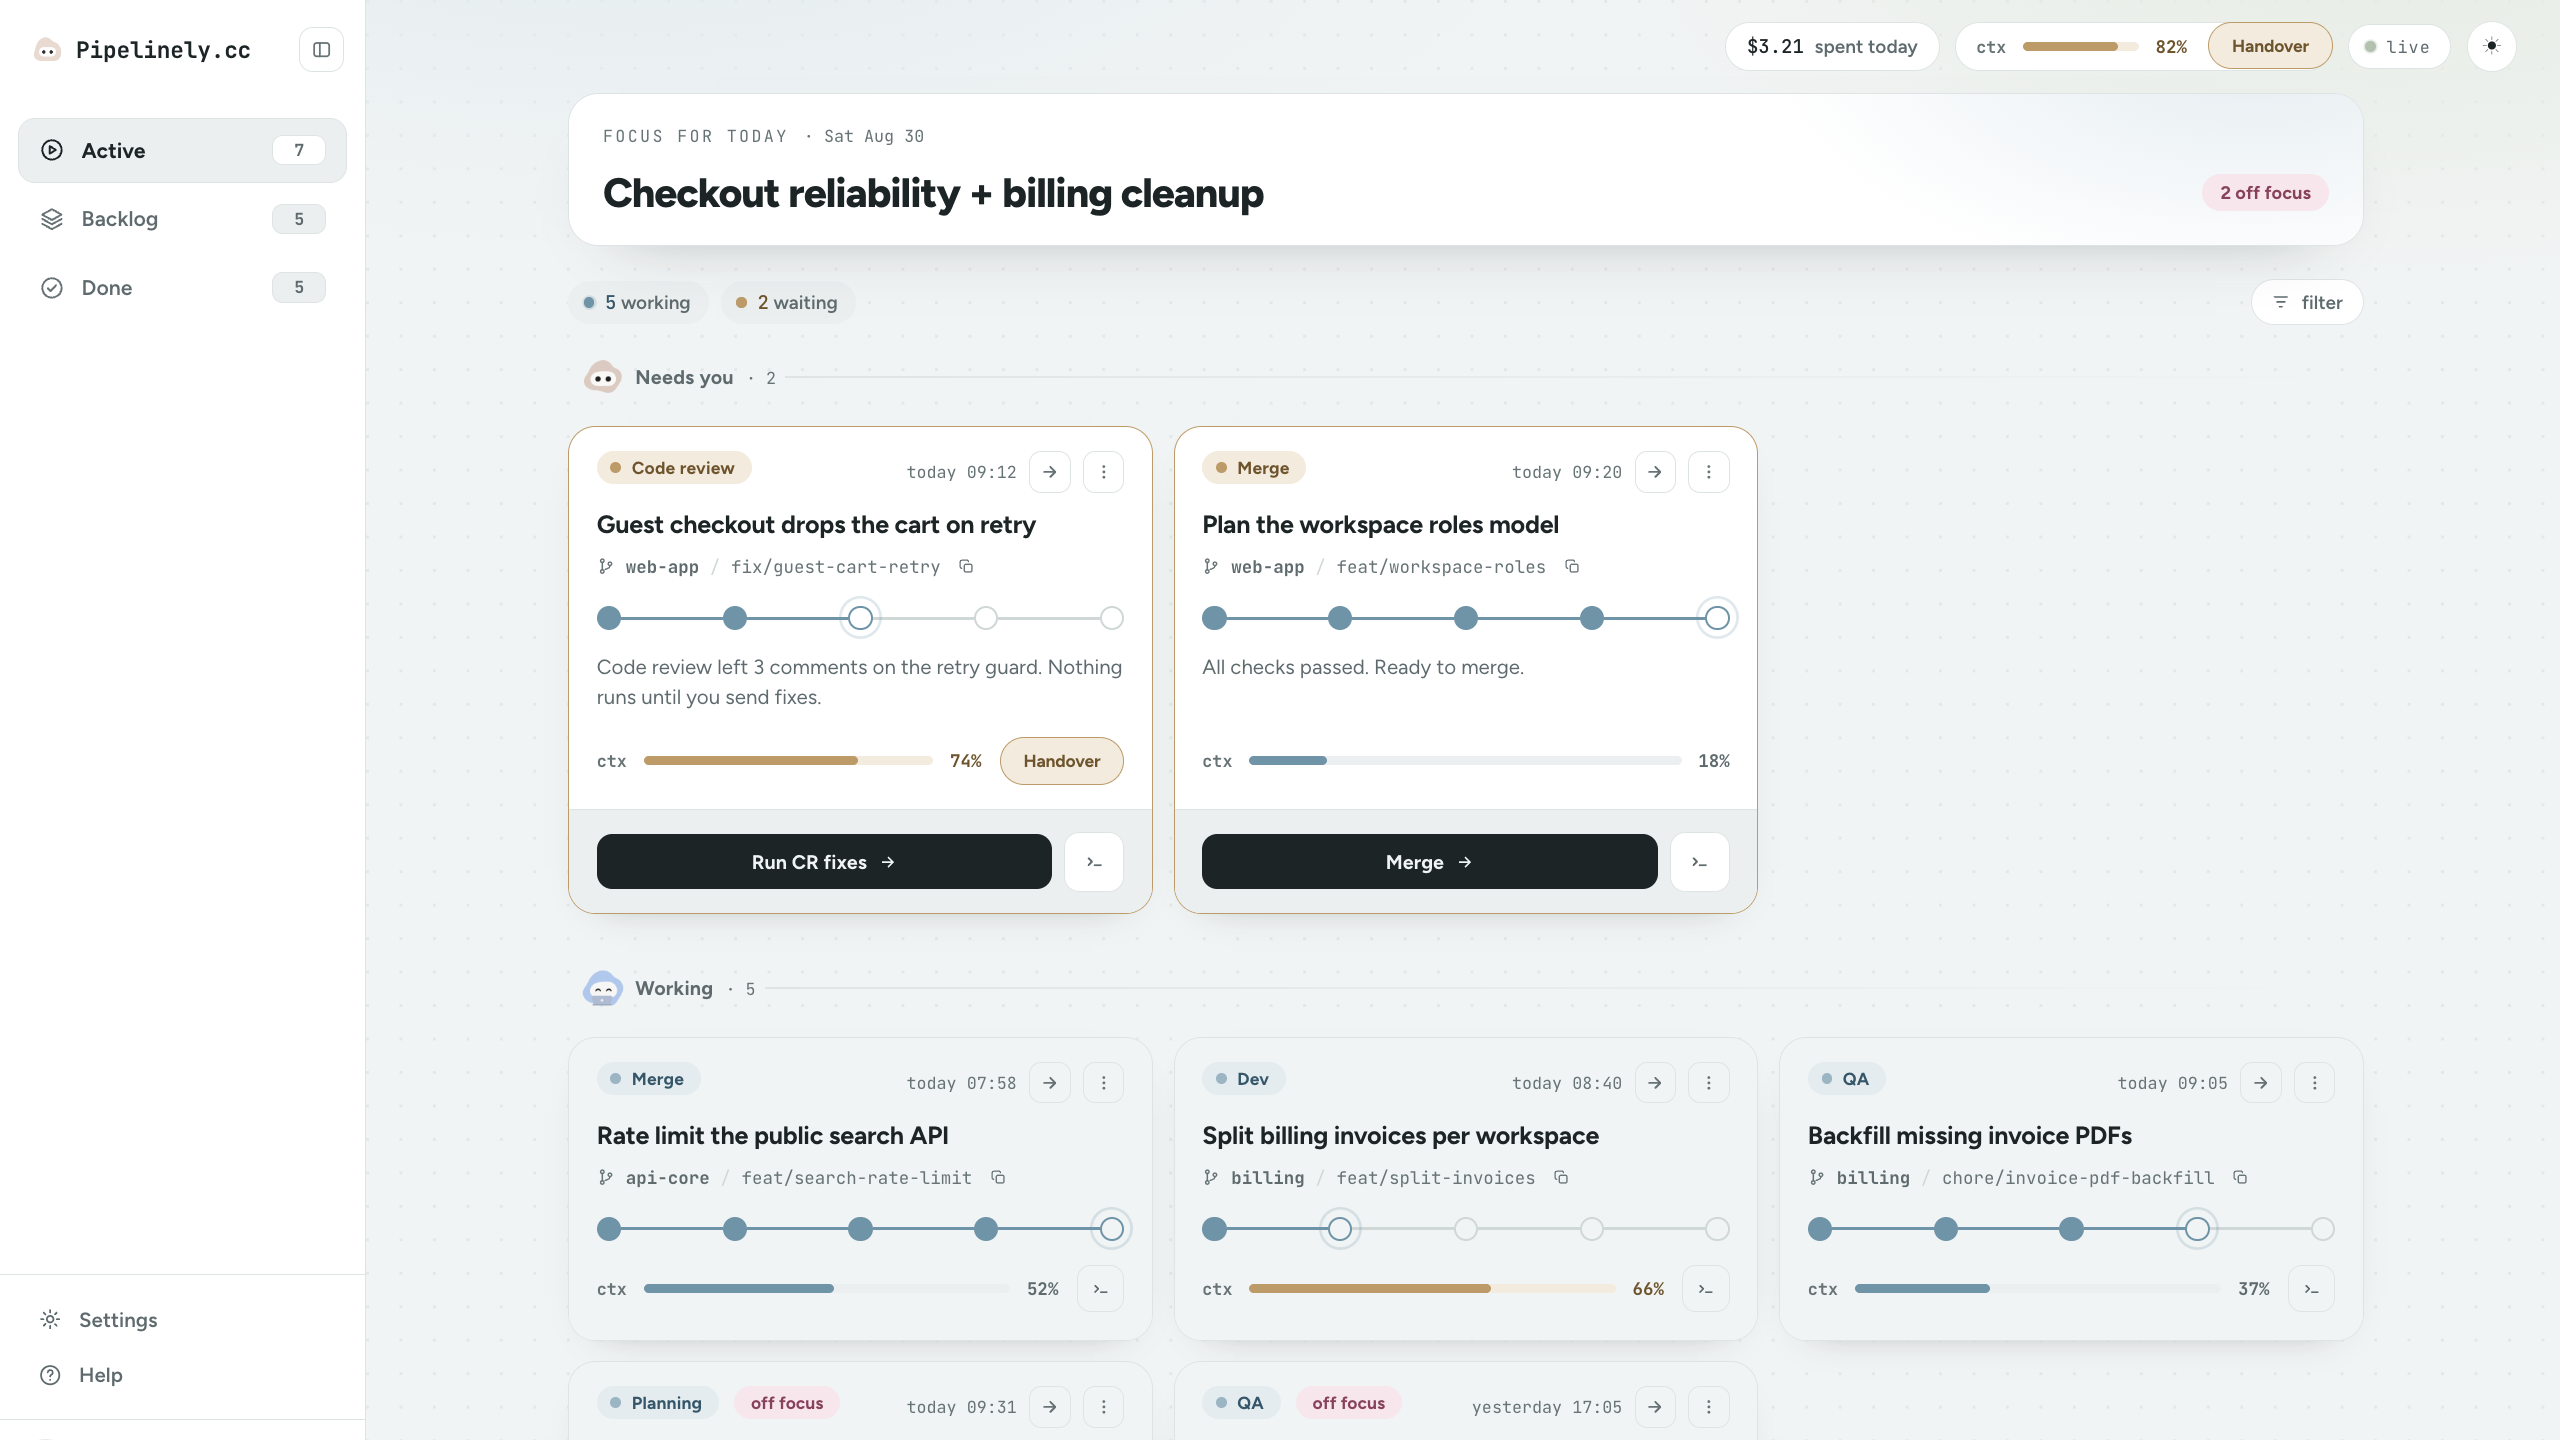This screenshot has height=1440, width=2560.
Task: Open terminal next to the Merge button
Action: tap(1699, 862)
